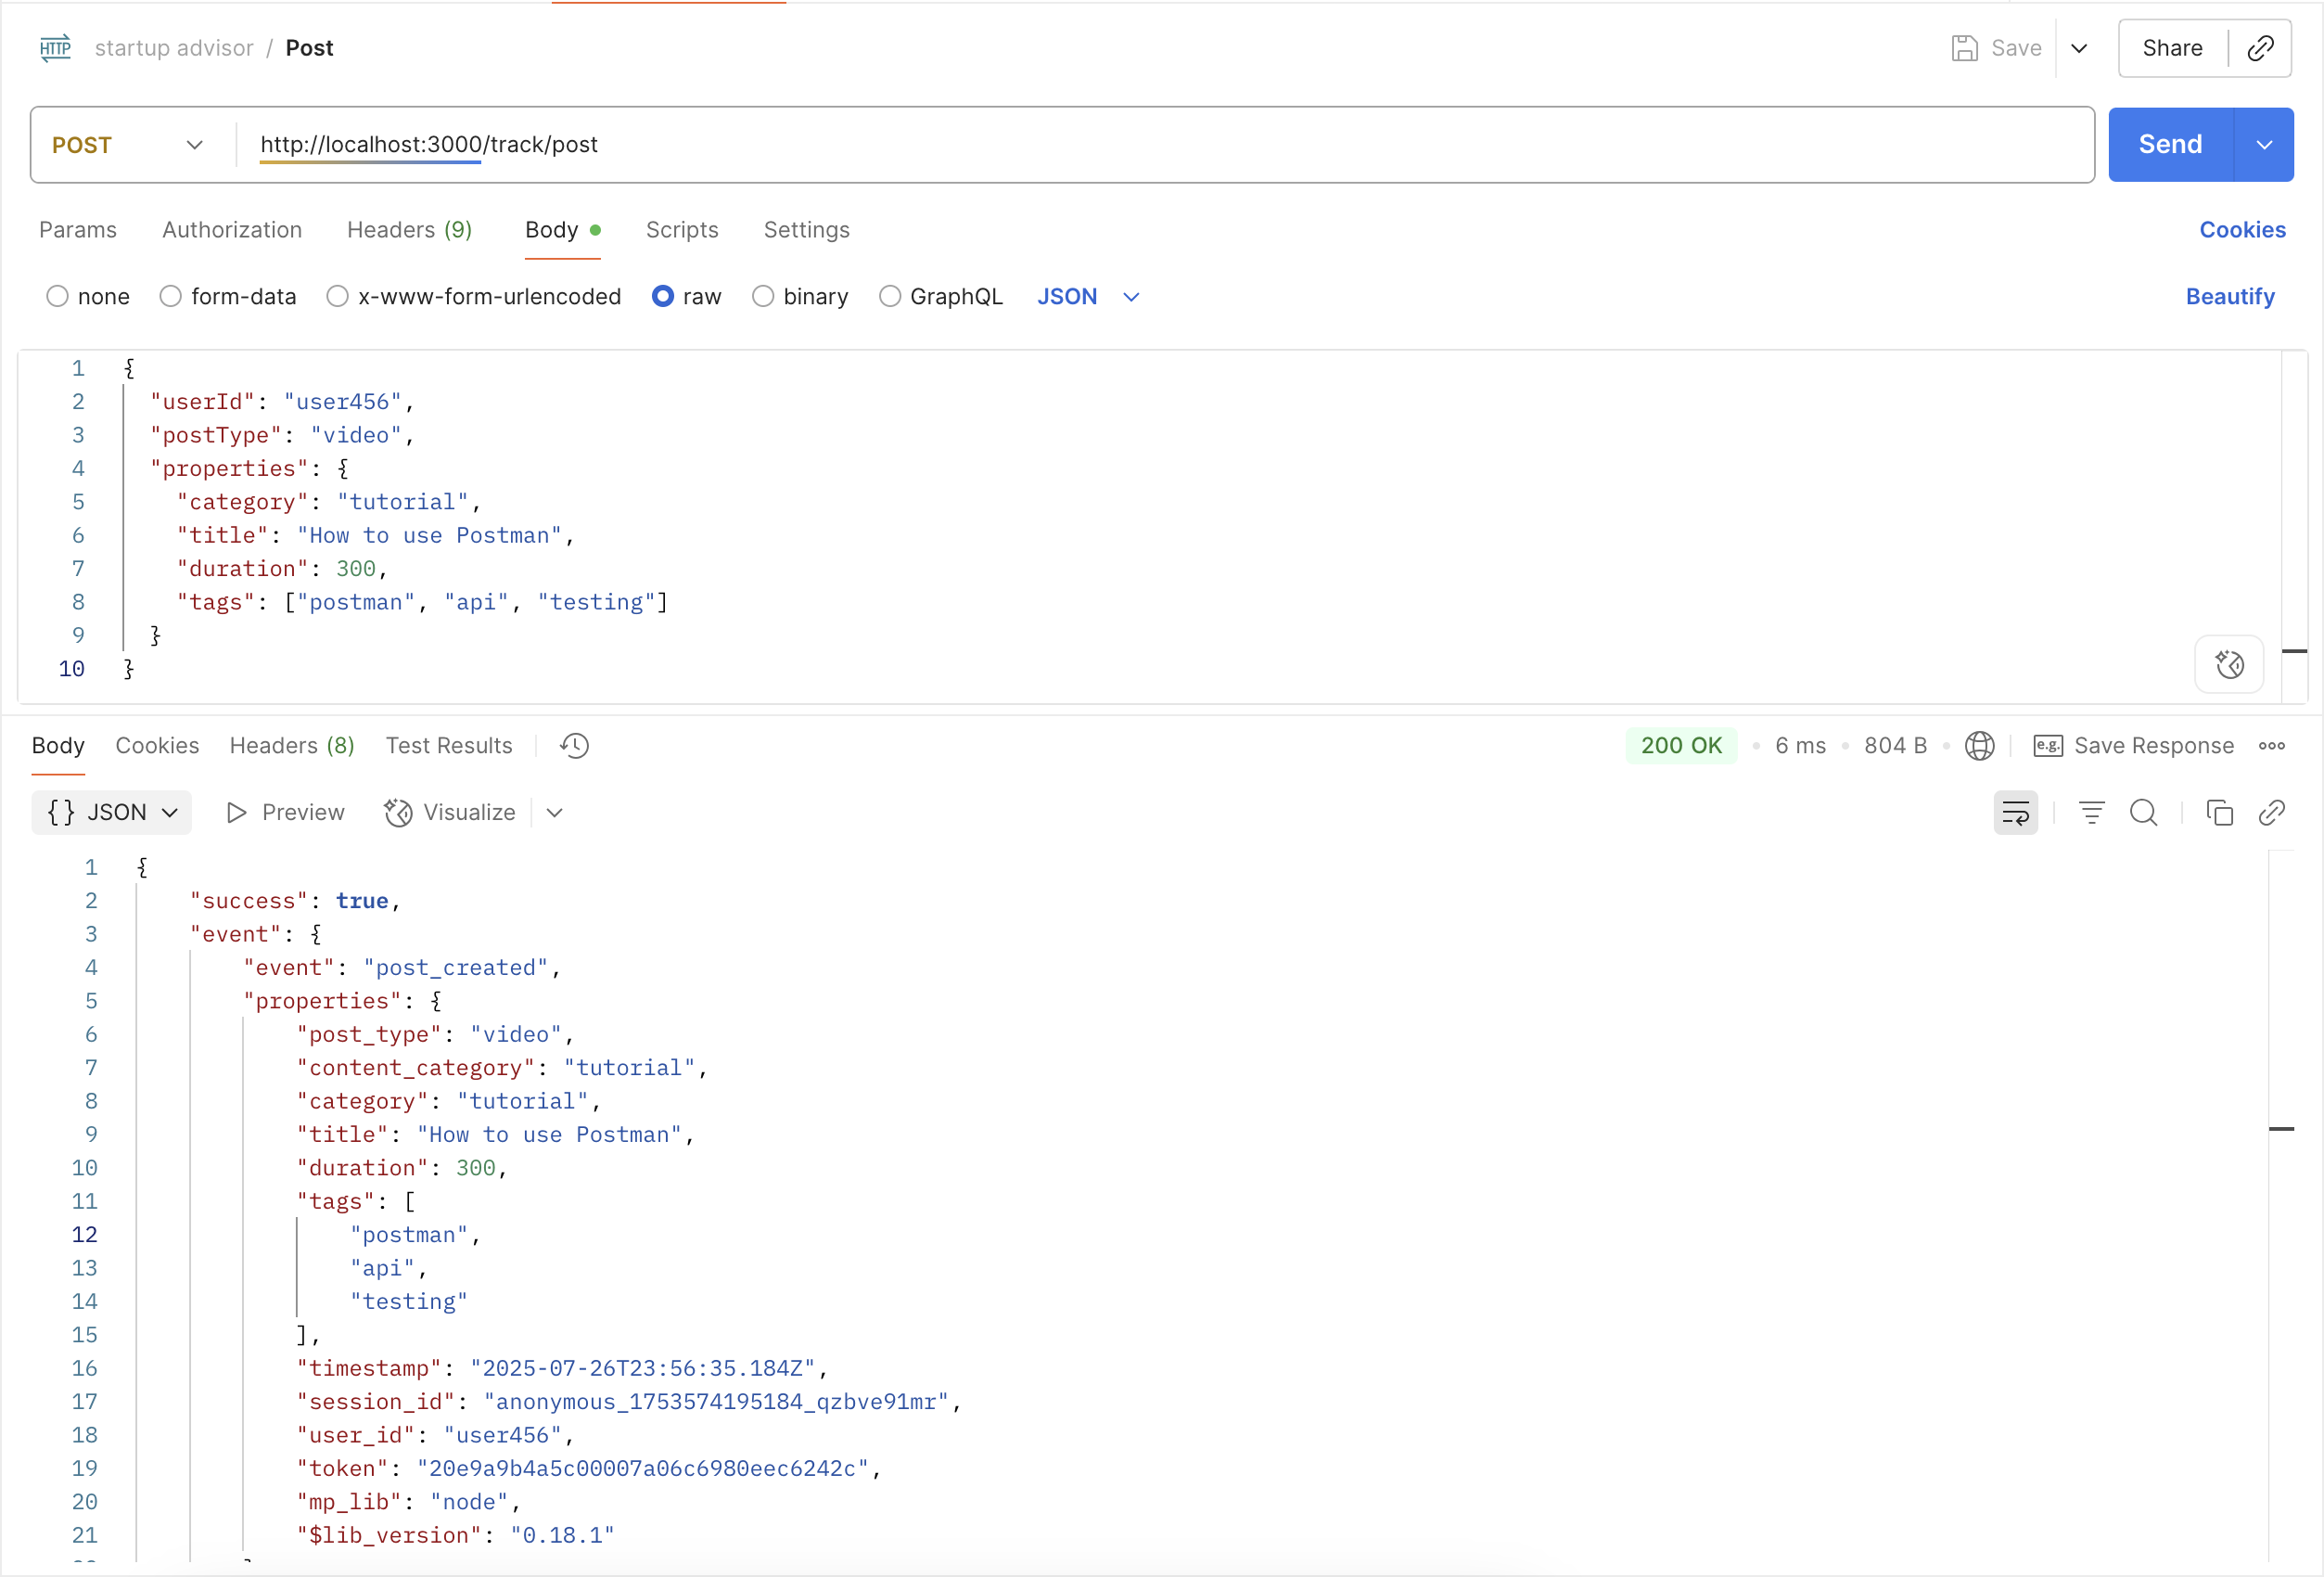The width and height of the screenshot is (2324, 1577).
Task: Open the POST method dropdown
Action: [x=128, y=145]
